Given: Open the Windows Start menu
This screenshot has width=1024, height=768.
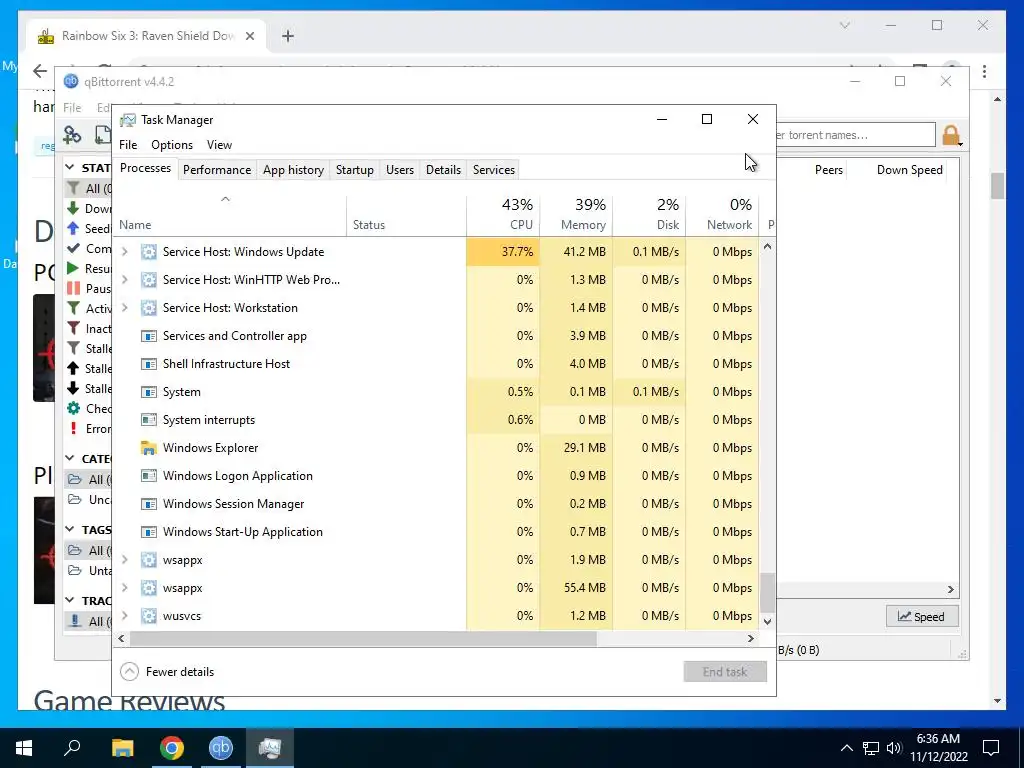Looking at the screenshot, I should tap(24, 748).
